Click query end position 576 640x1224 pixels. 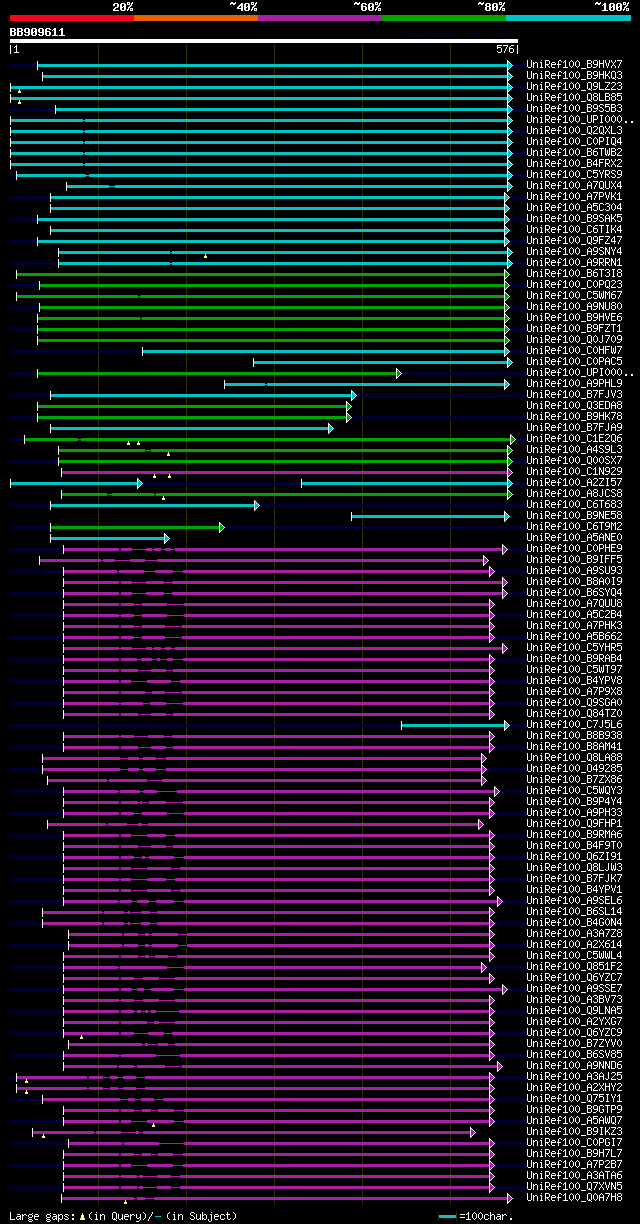[505, 49]
